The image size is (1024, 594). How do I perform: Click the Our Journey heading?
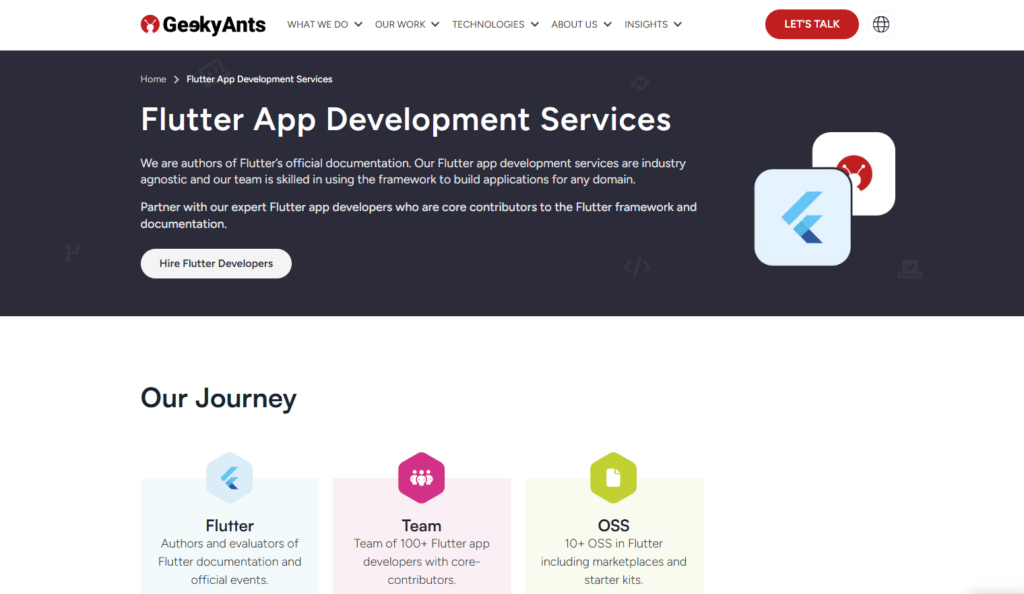(219, 398)
